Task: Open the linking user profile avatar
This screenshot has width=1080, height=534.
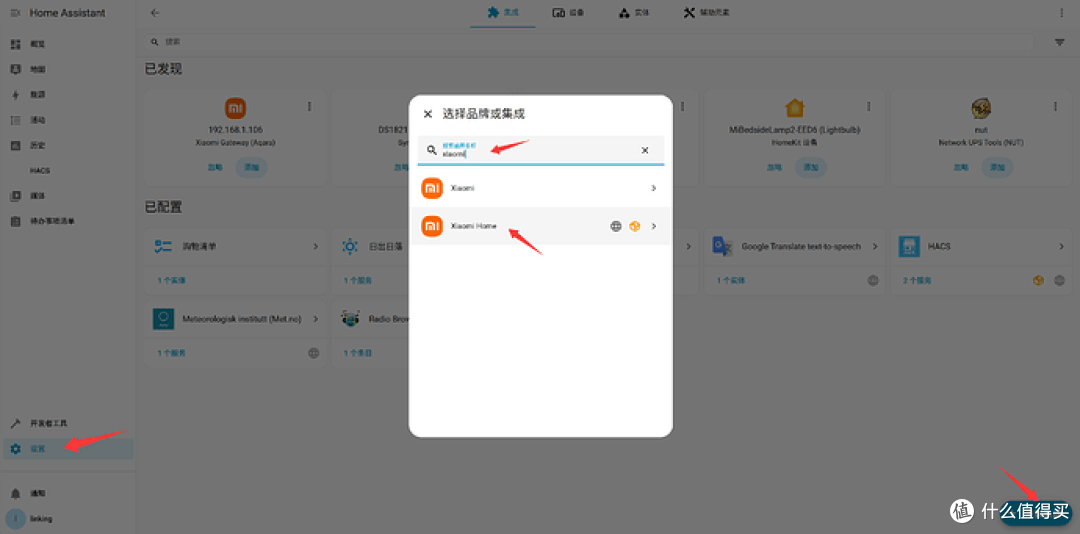Action: [15, 519]
